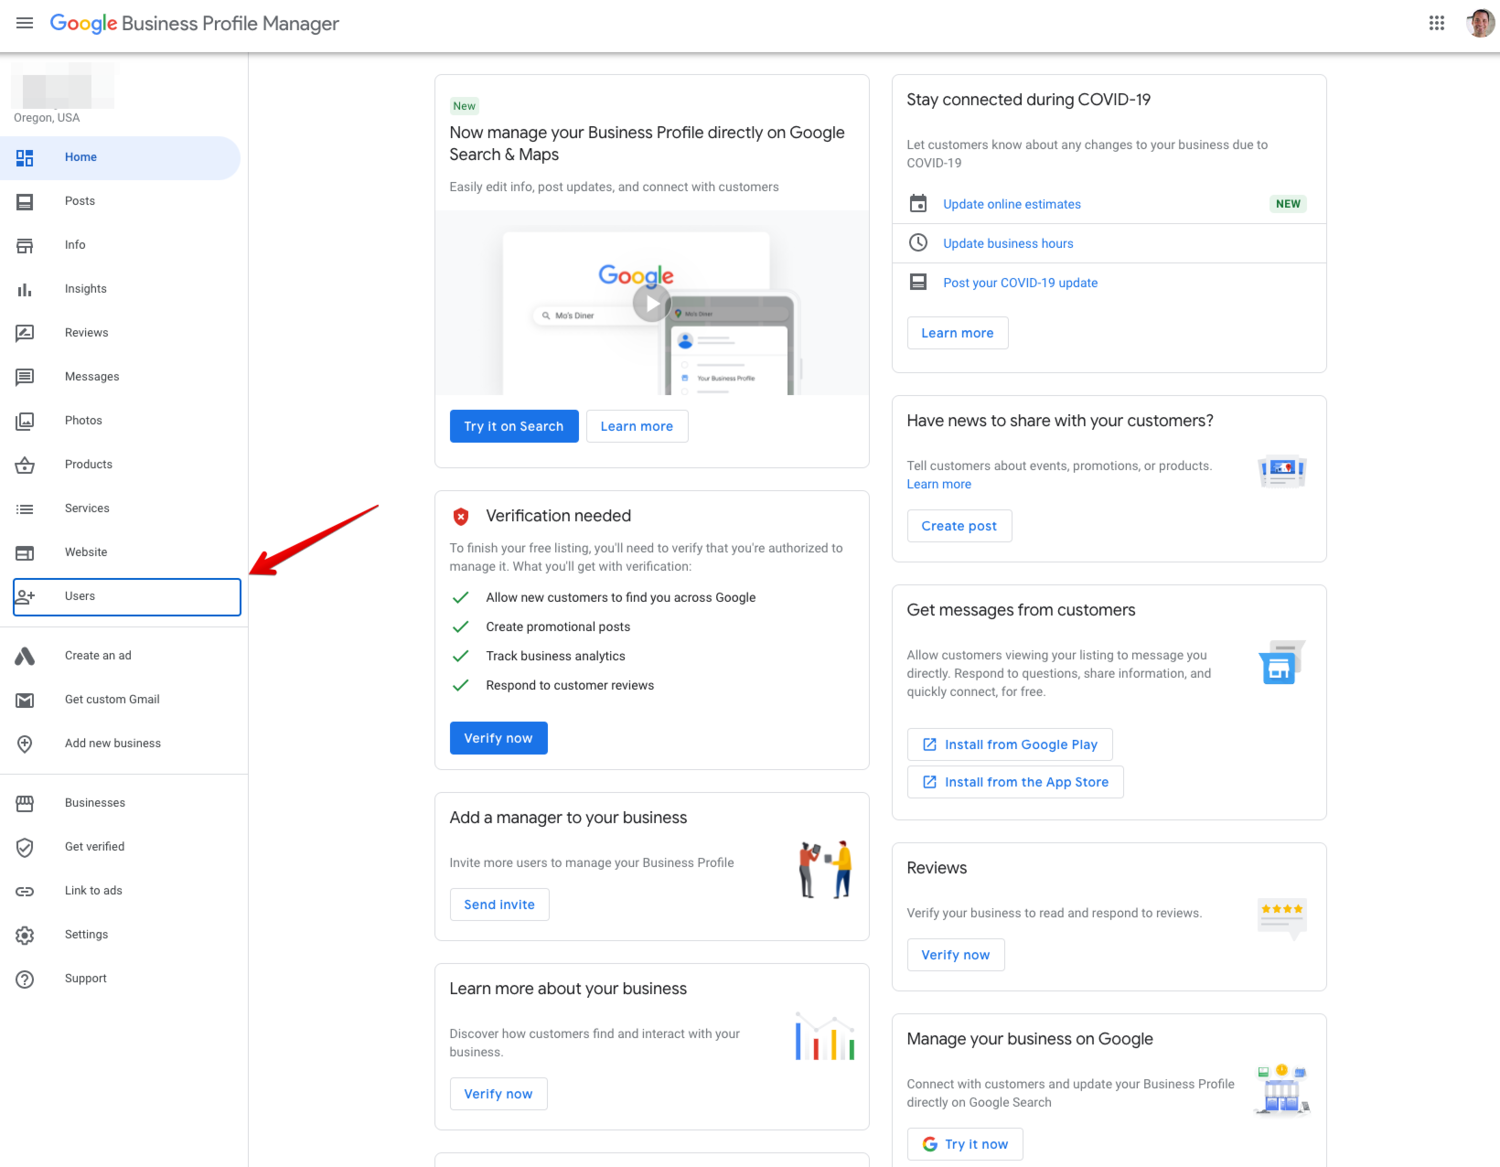1500x1167 pixels.
Task: Open the Google apps grid
Action: point(1437,23)
